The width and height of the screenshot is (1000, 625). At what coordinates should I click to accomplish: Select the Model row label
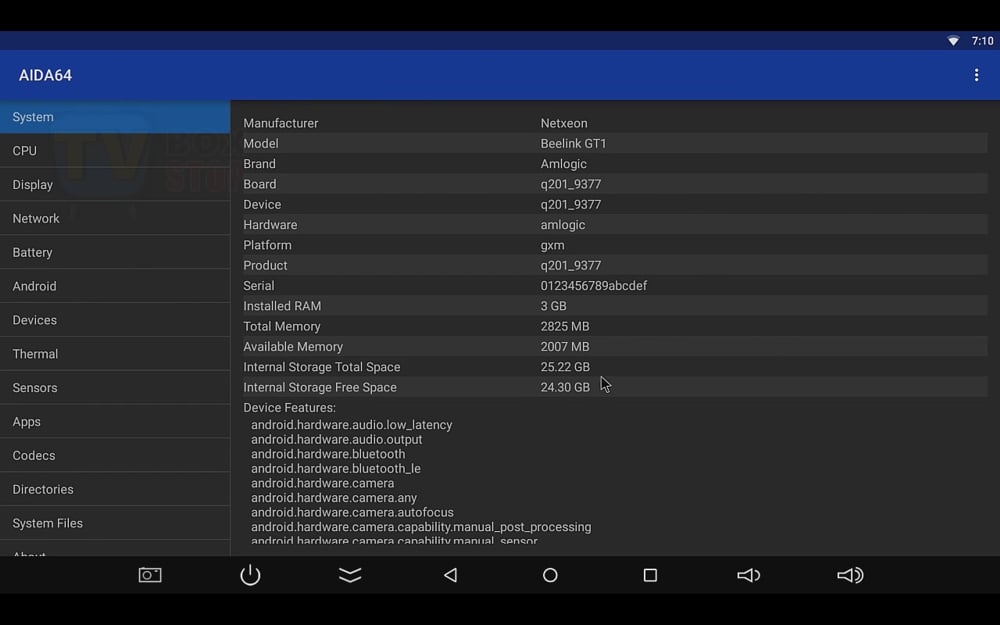pos(261,143)
